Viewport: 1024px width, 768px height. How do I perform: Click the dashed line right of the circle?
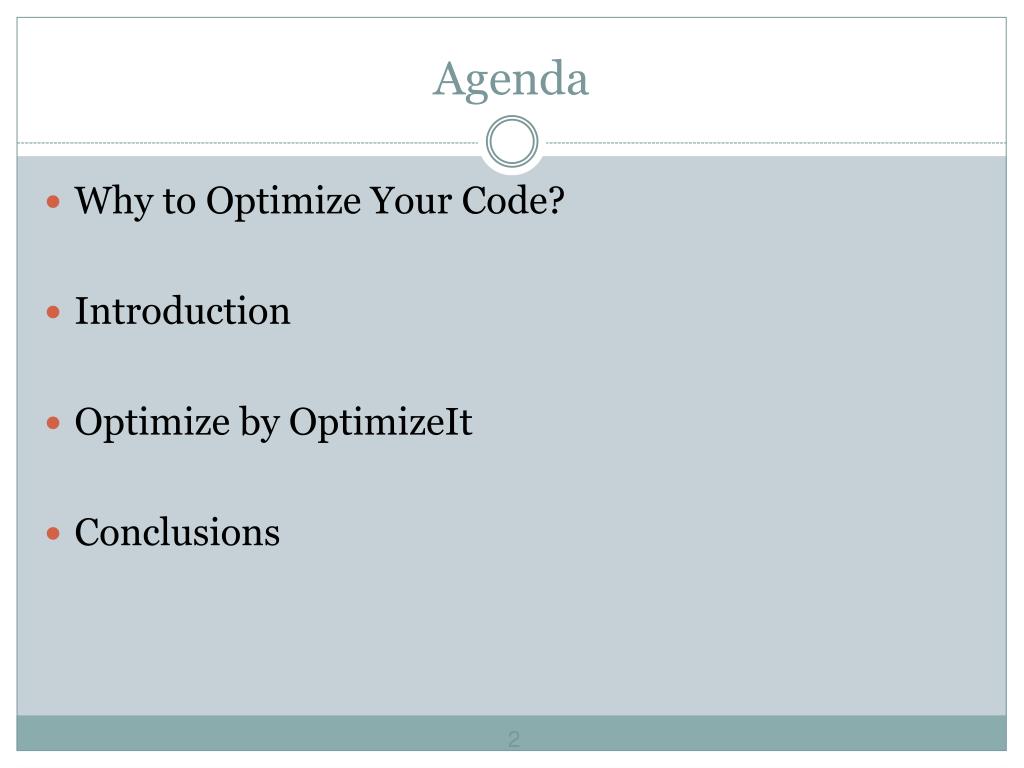click(x=775, y=142)
